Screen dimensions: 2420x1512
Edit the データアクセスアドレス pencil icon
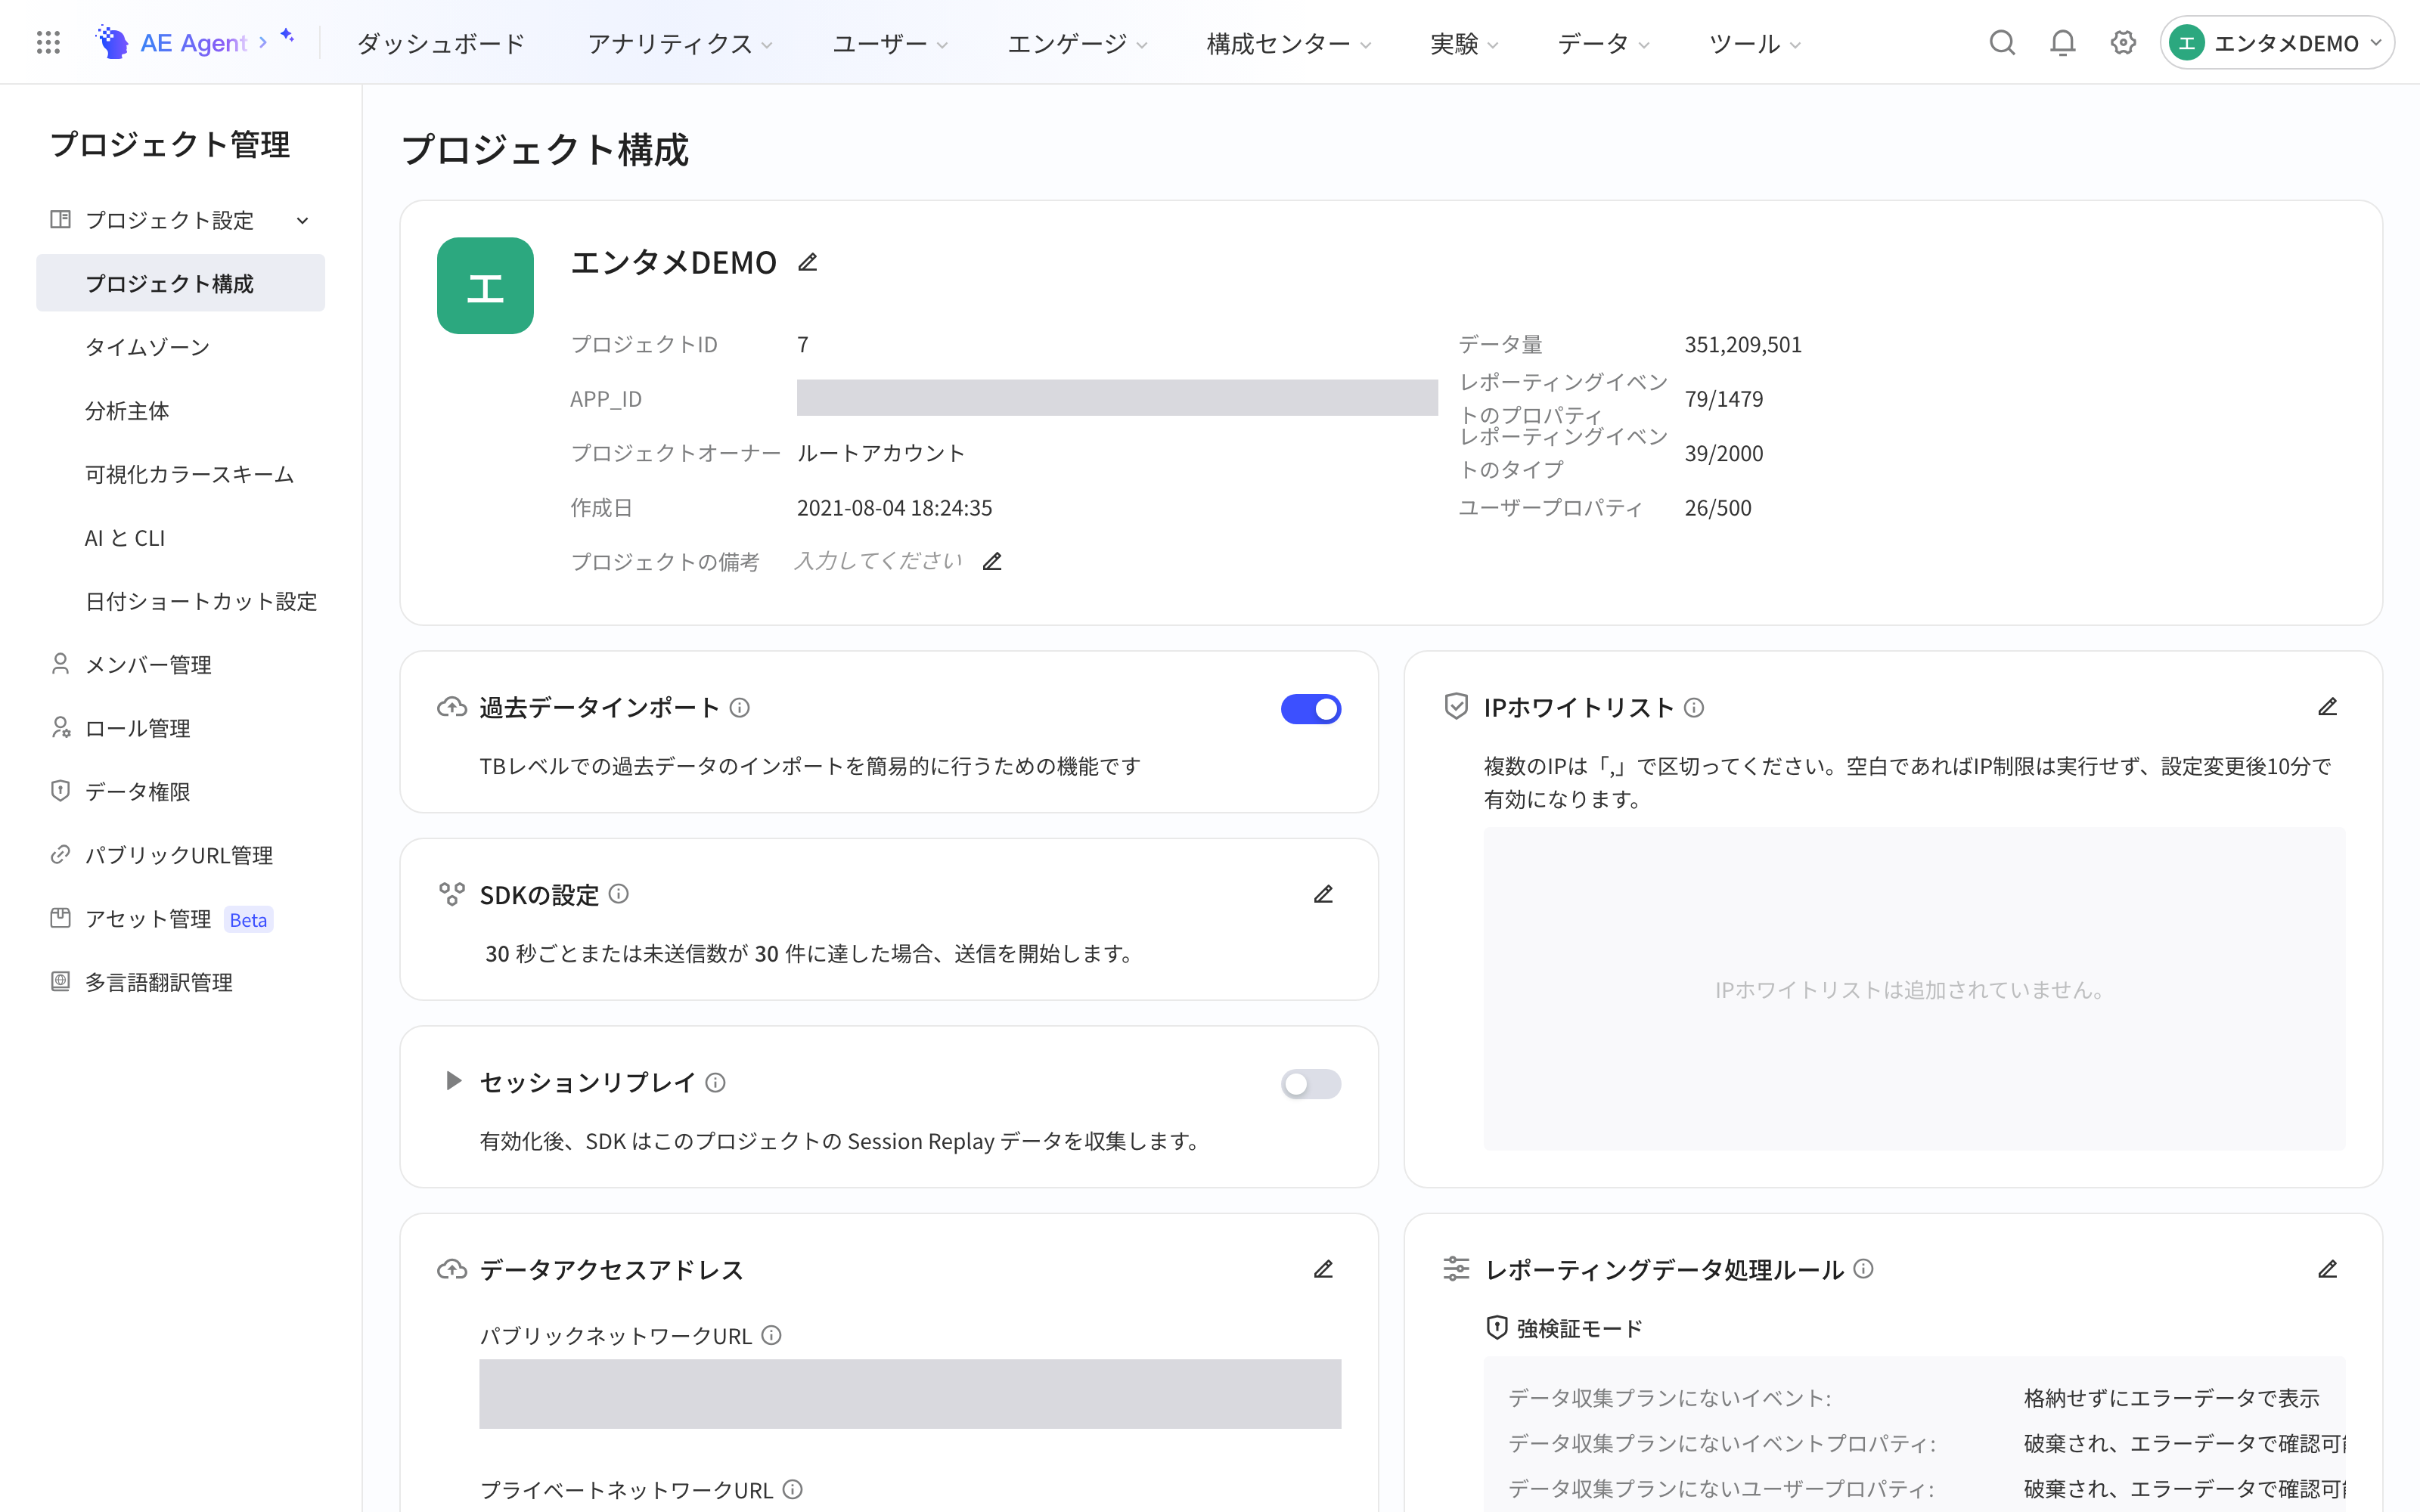(1323, 1269)
